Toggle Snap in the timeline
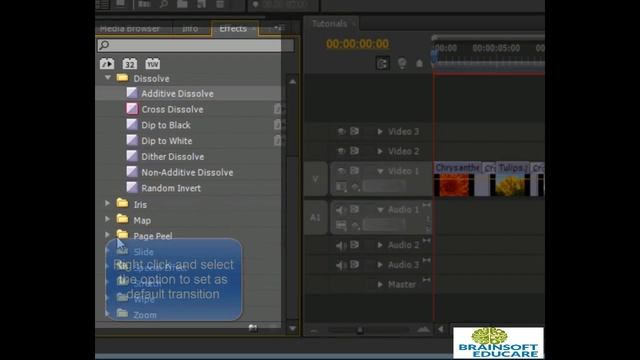Screen dimensions: 640x360 pyautogui.click(x=382, y=64)
